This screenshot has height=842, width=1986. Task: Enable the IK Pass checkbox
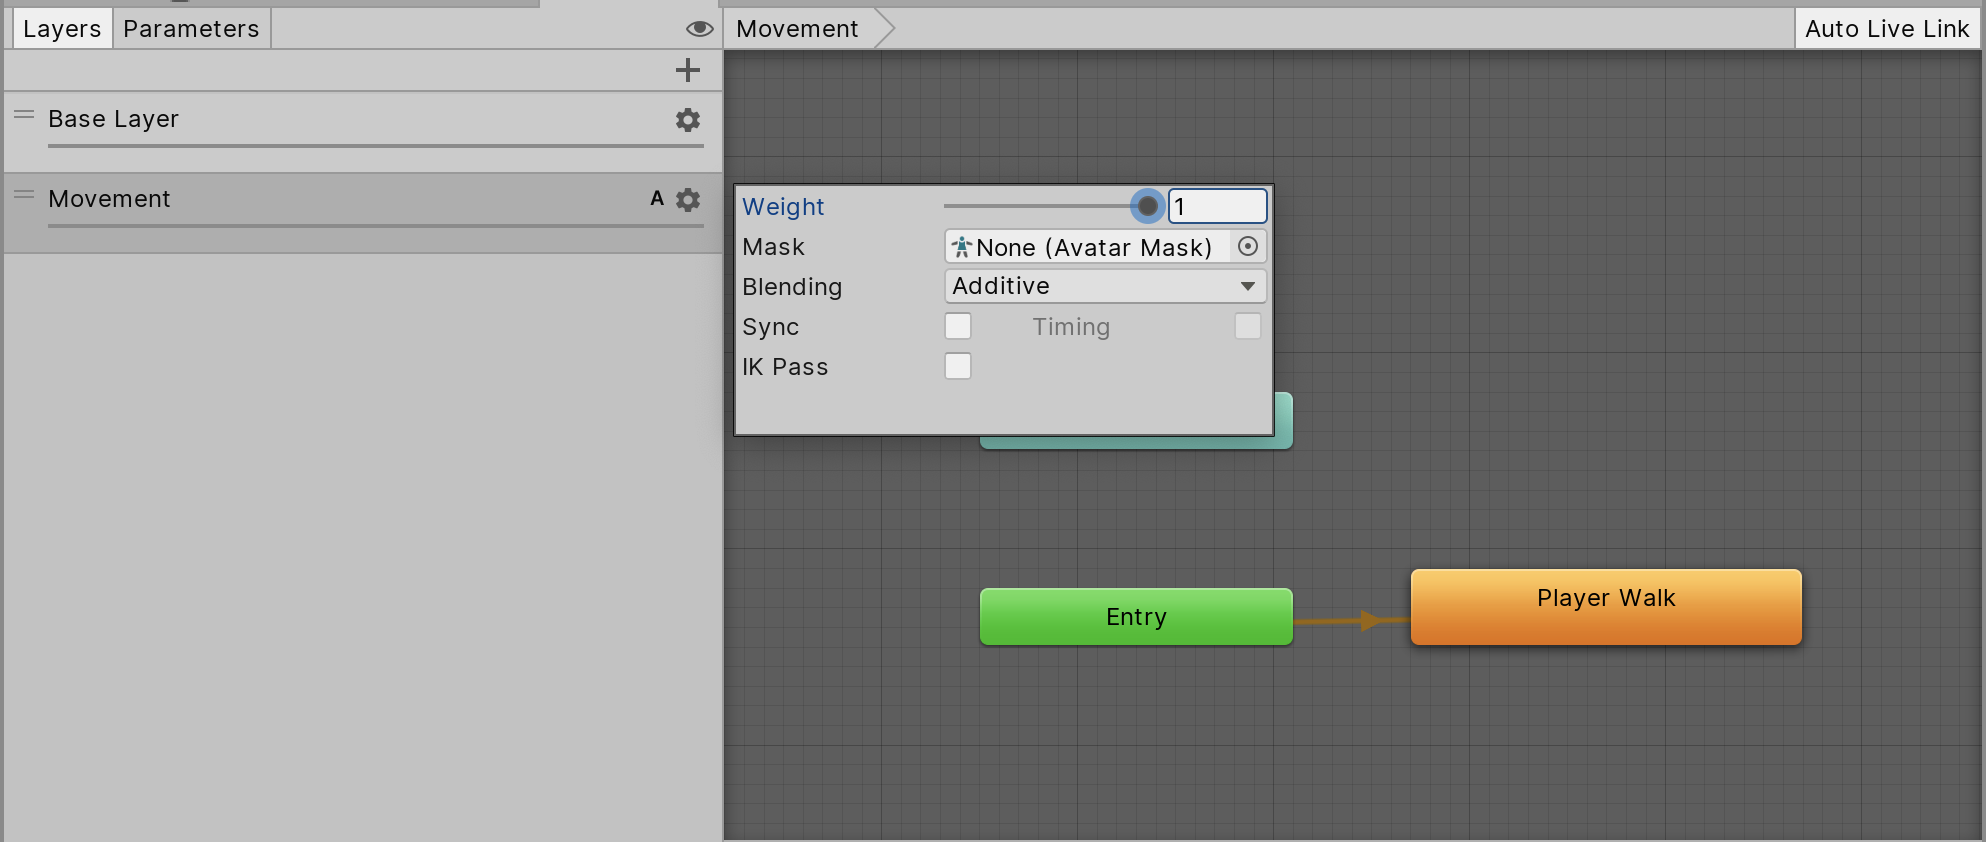pos(958,367)
